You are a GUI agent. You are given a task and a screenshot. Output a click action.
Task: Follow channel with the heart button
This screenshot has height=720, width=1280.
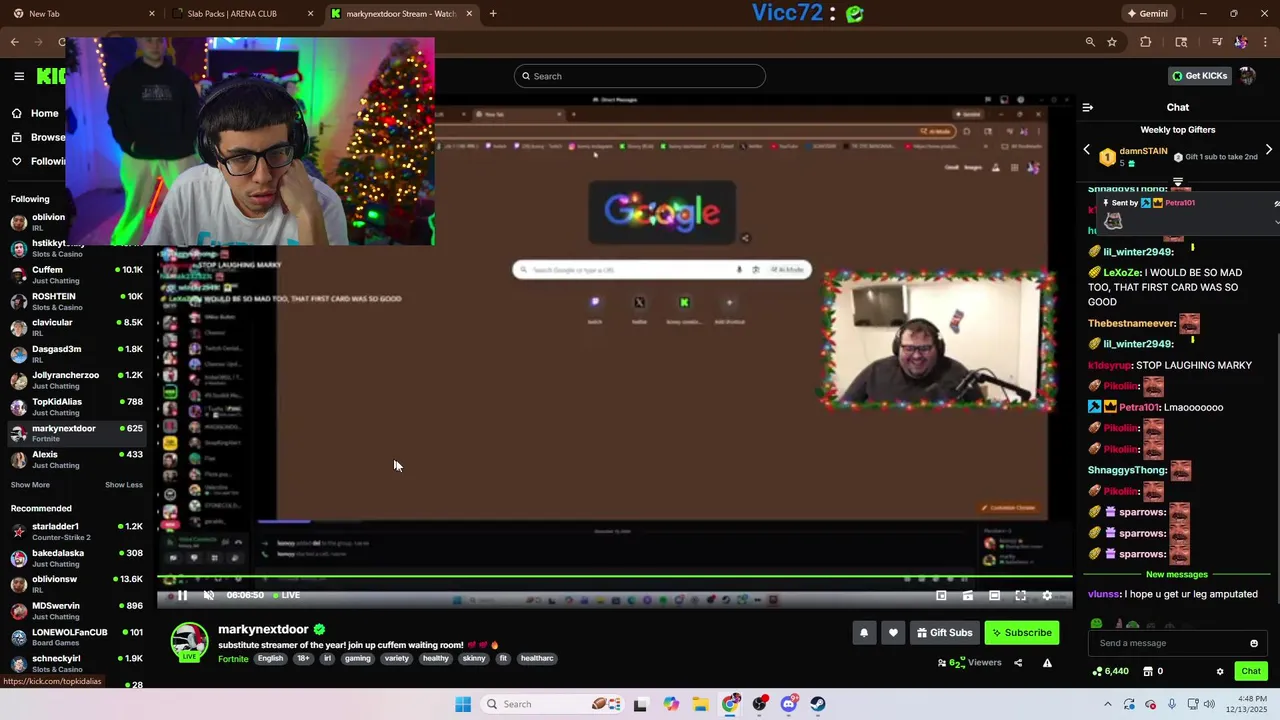(893, 633)
